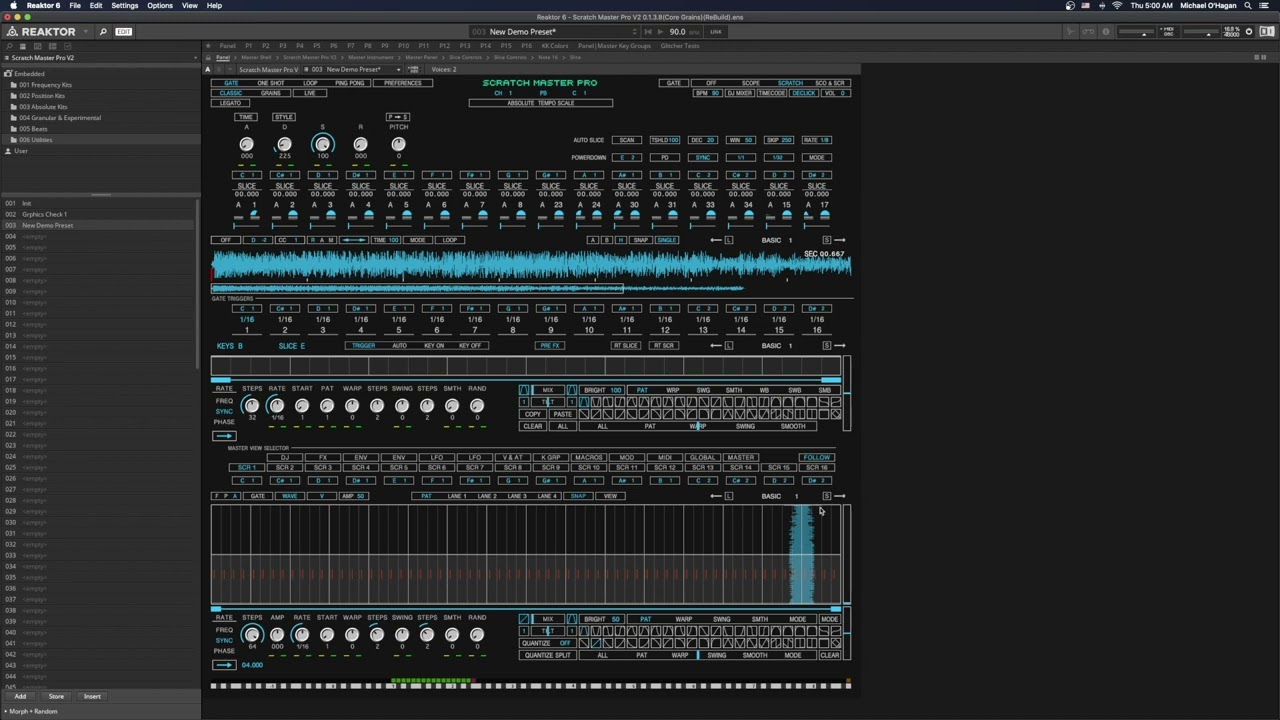
Task: Click the favorites star before panel tabs
Action: pyautogui.click(x=208, y=46)
